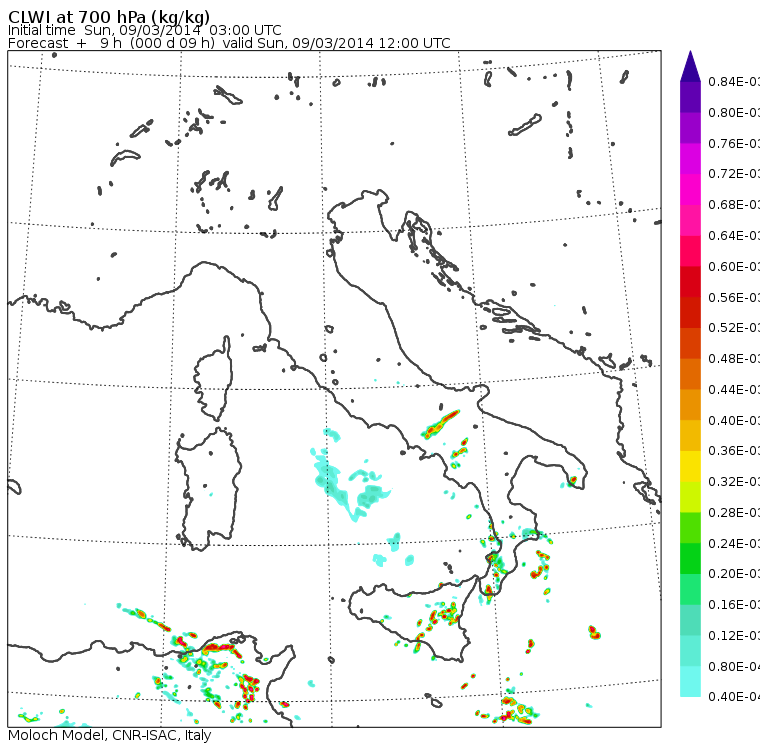Click the 0.48E-03 colorbar label

734,359
